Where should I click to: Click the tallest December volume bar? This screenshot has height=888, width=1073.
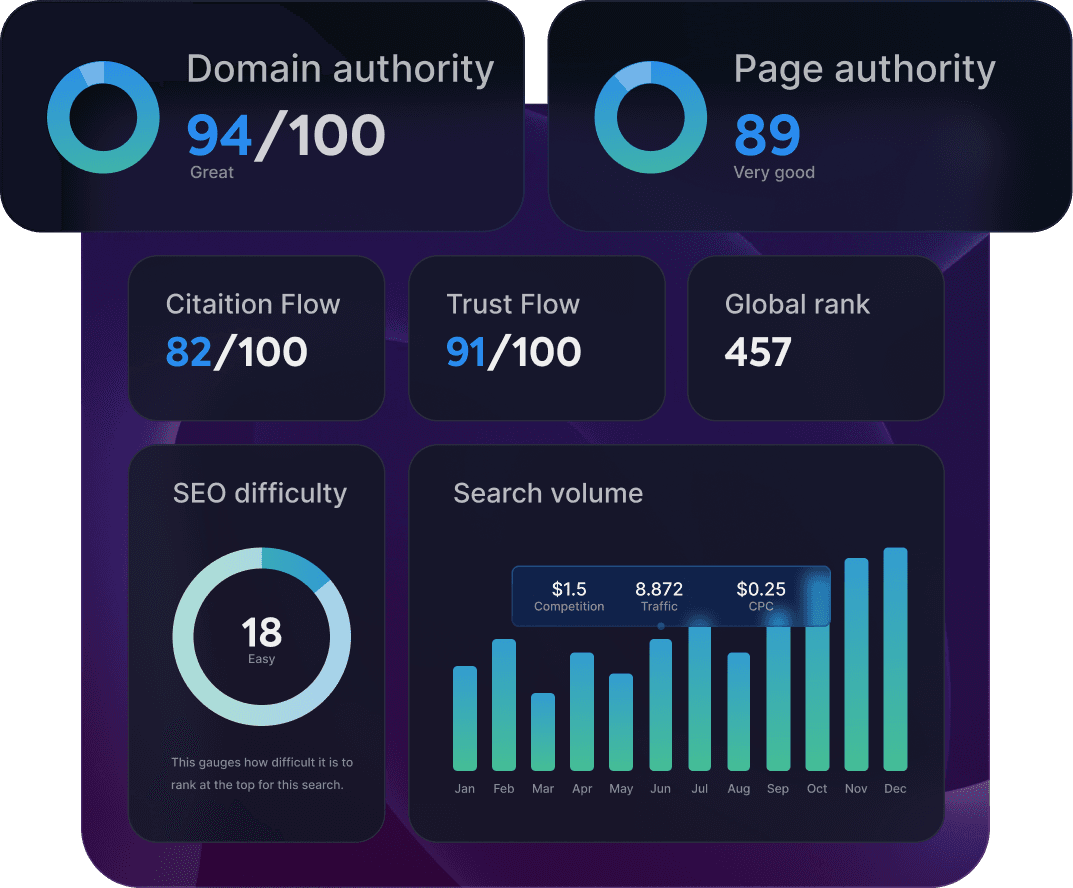(894, 660)
